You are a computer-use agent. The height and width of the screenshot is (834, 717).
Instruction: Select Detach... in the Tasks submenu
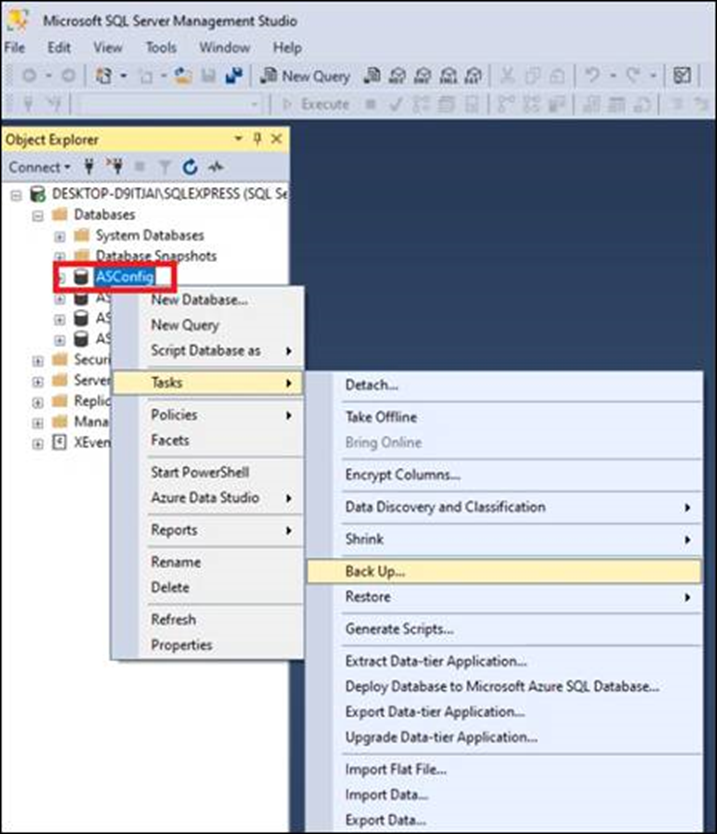coord(504,385)
